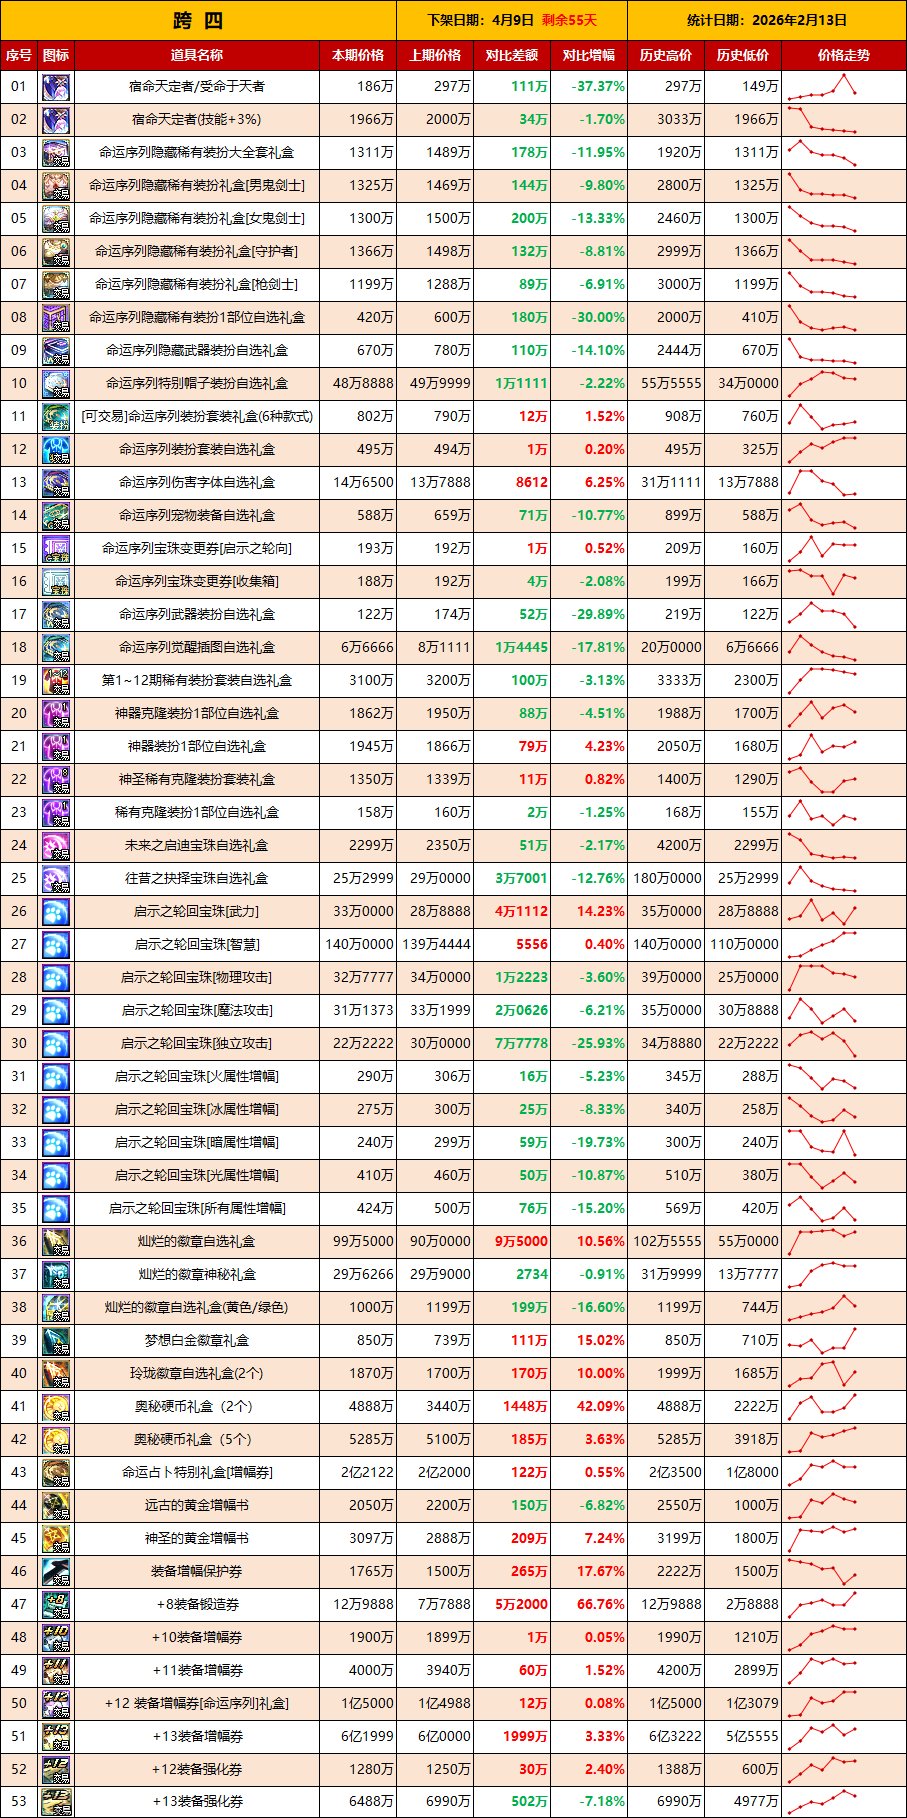Screen dimensions: 907x1818
Task: Select the 远古的黄金增幅书 icon
Action: (x=56, y=1506)
